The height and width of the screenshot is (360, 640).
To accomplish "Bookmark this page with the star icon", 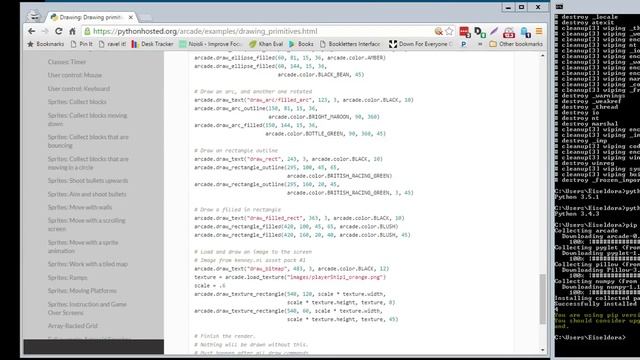I will pos(449,31).
